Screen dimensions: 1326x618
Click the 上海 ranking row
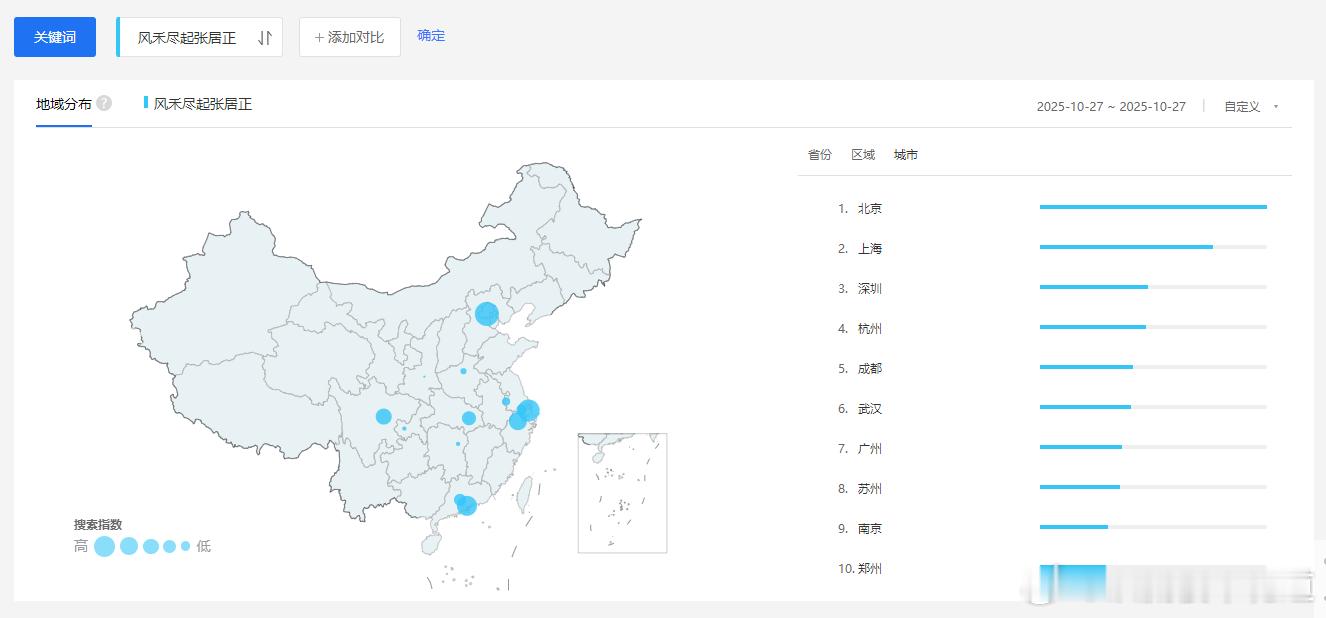click(1052, 248)
